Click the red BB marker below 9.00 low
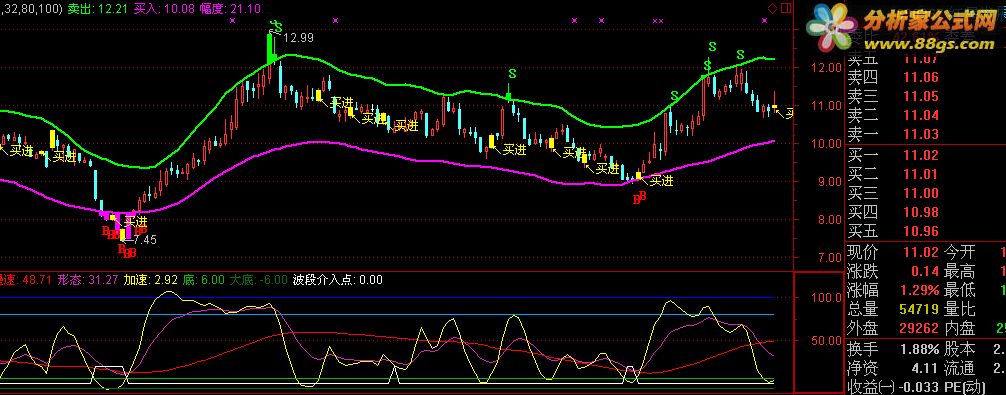The height and width of the screenshot is (395, 1006). pos(639,198)
